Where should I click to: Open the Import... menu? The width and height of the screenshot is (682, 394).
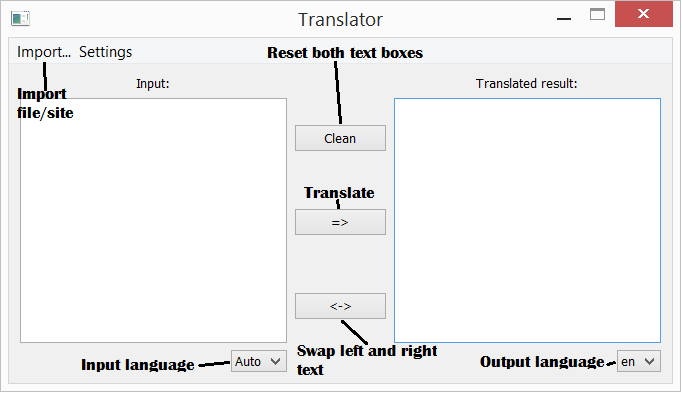pyautogui.click(x=43, y=52)
